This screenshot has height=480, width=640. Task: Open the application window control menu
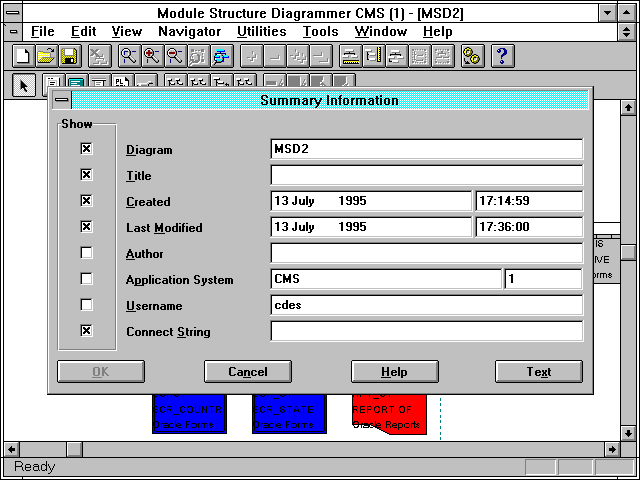tap(11, 13)
